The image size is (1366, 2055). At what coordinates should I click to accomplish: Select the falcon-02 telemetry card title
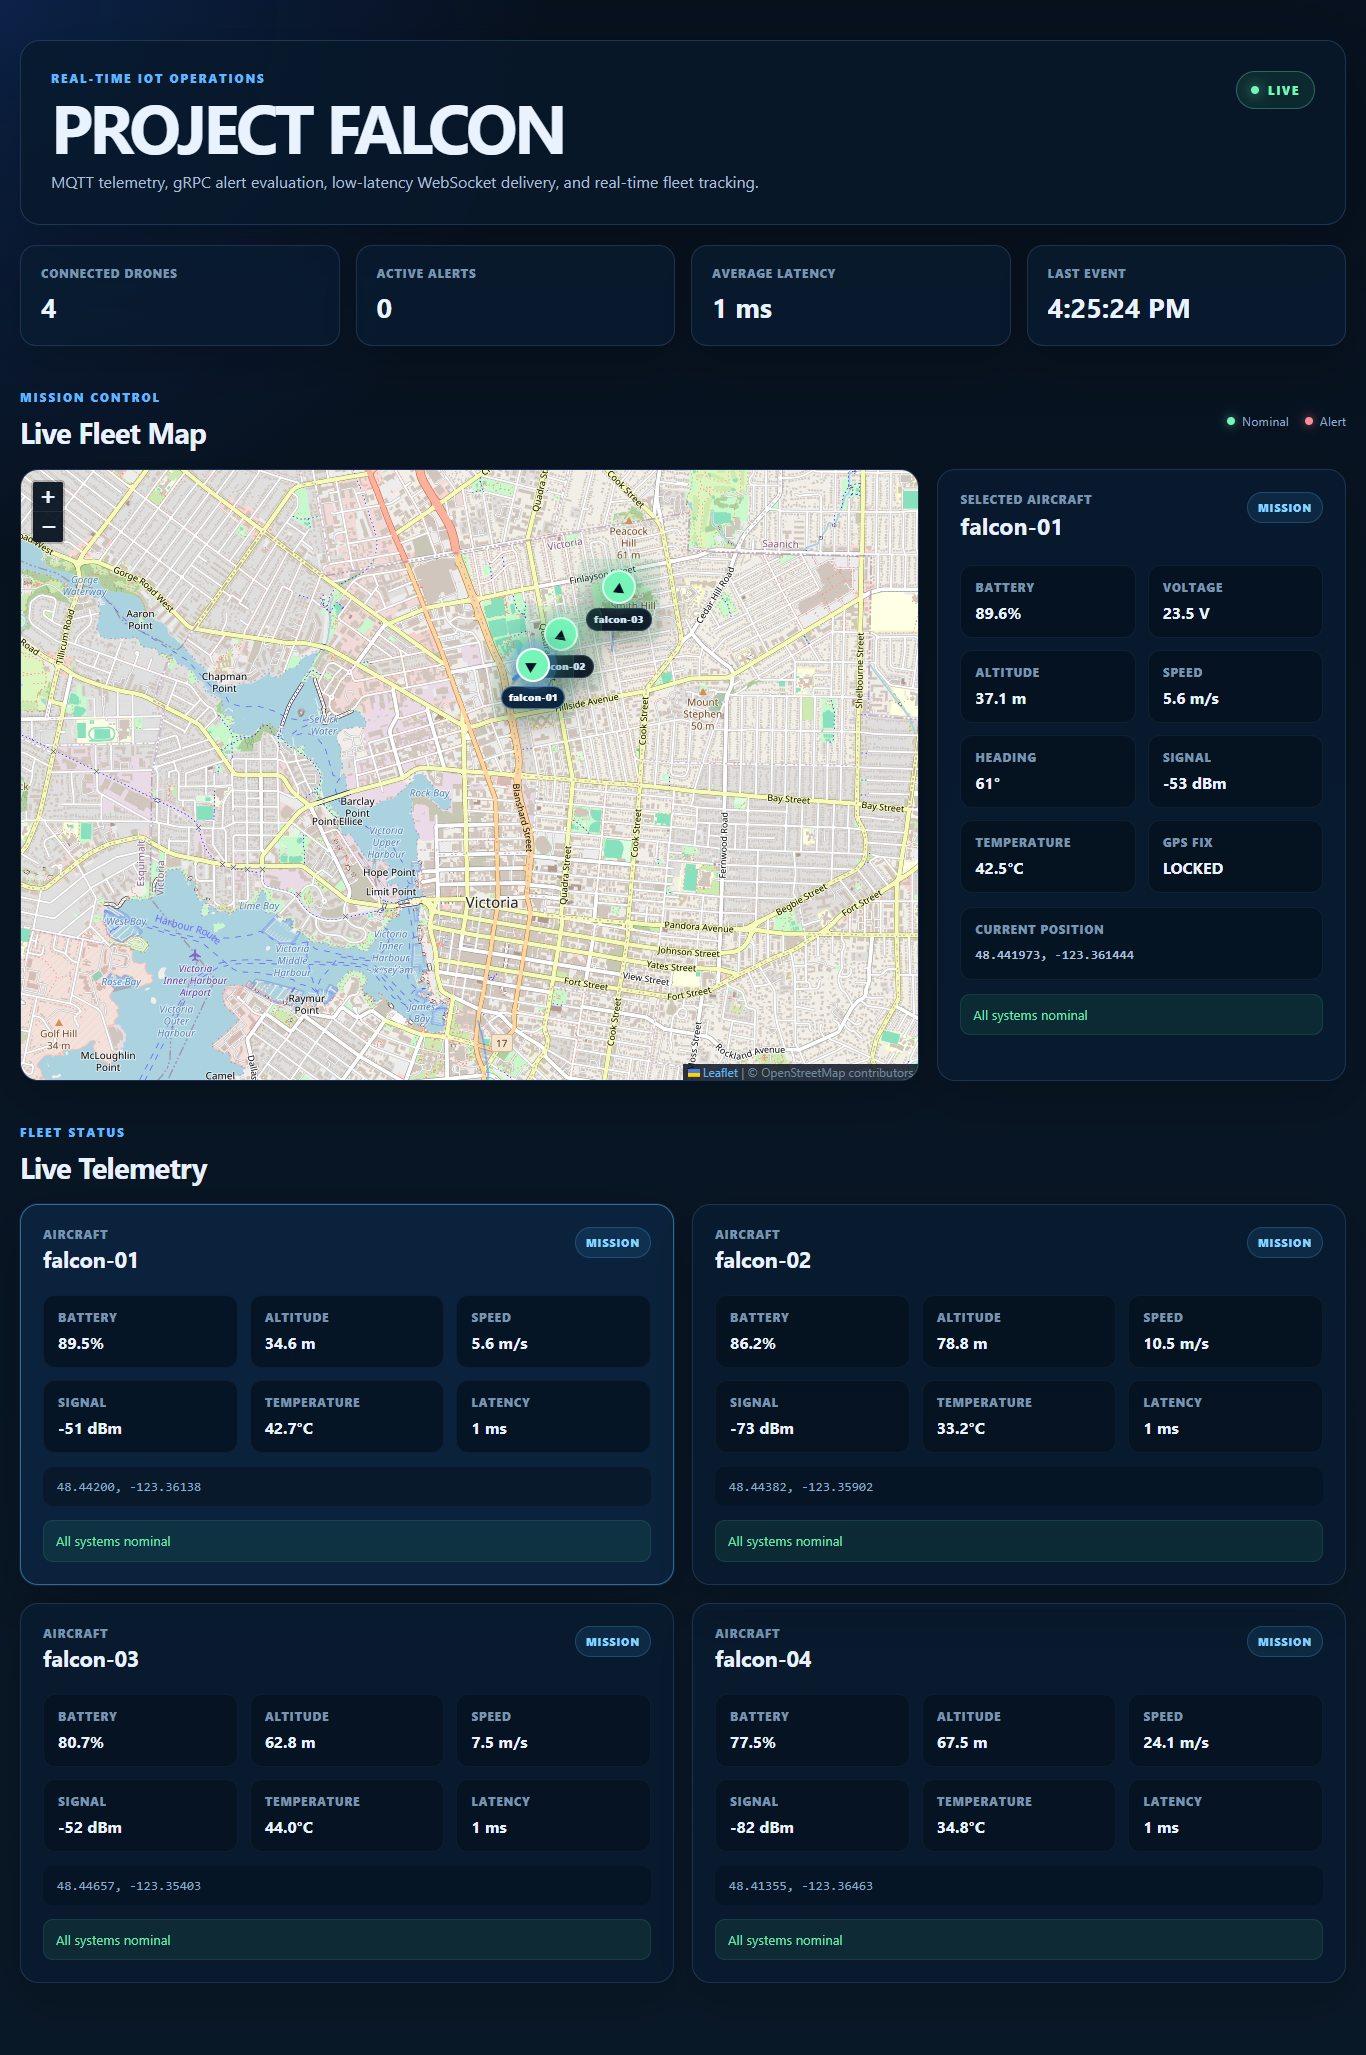763,1260
